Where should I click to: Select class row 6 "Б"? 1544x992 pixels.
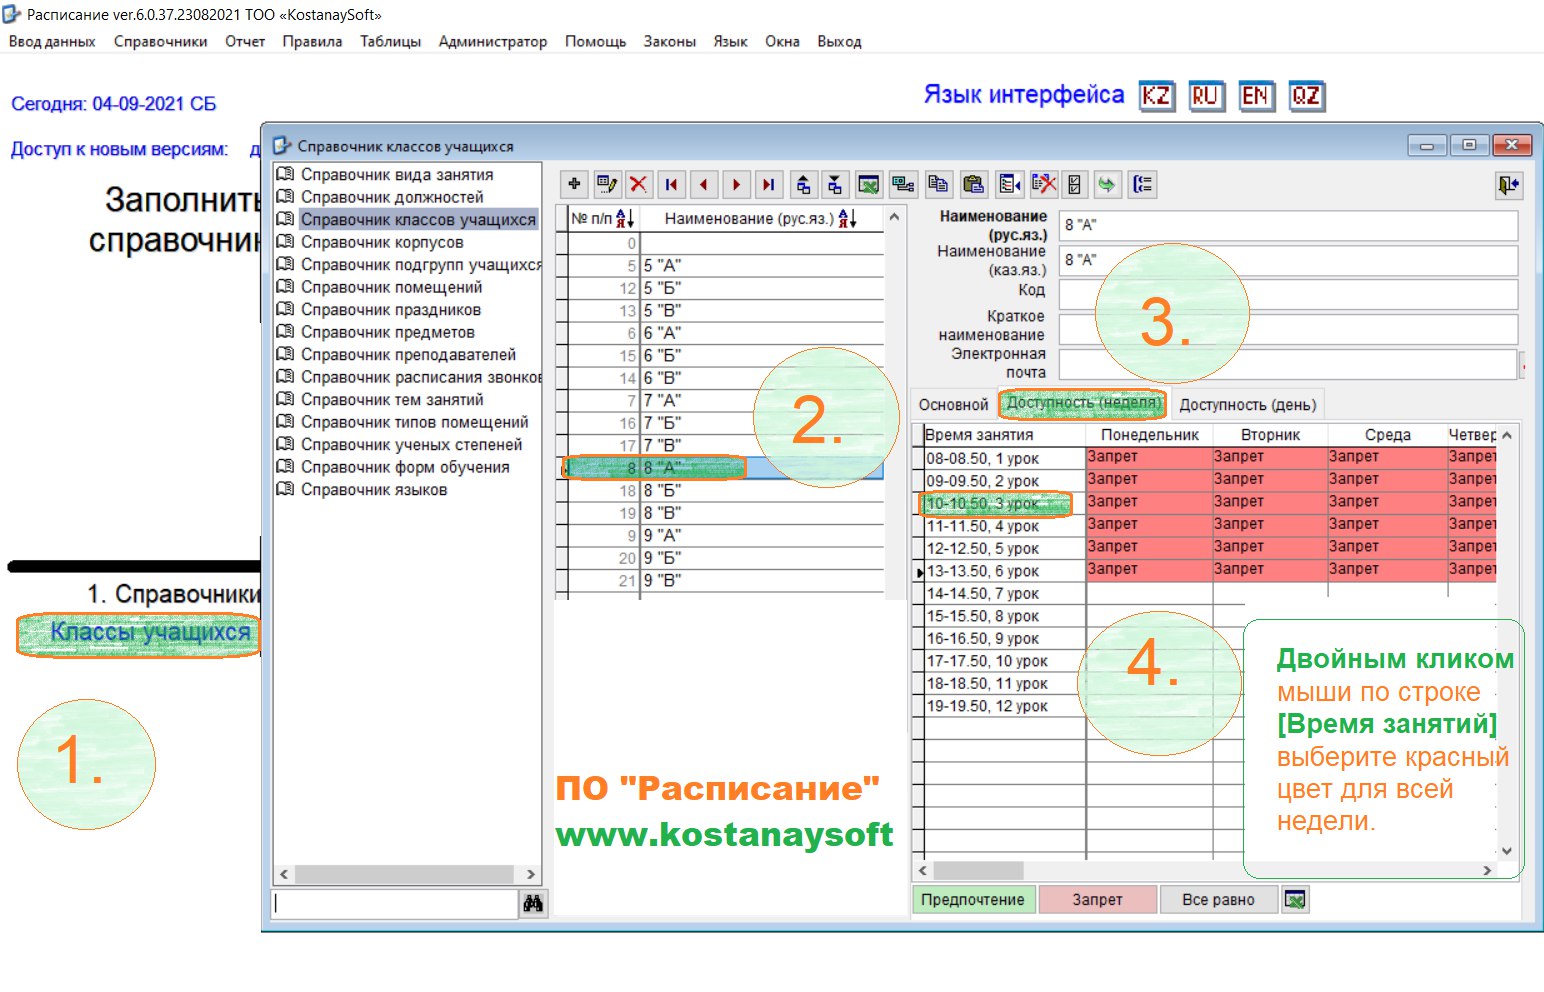coord(726,355)
